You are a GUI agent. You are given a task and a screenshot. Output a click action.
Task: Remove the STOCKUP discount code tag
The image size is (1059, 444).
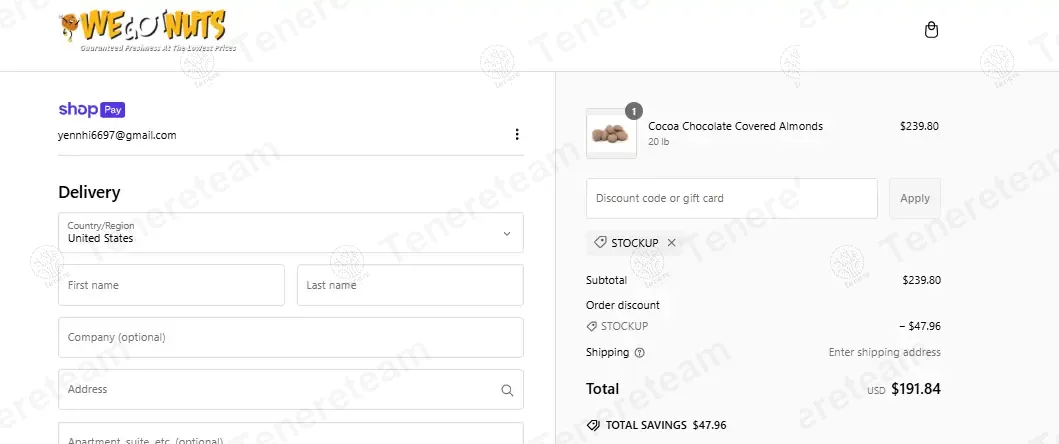tap(671, 243)
